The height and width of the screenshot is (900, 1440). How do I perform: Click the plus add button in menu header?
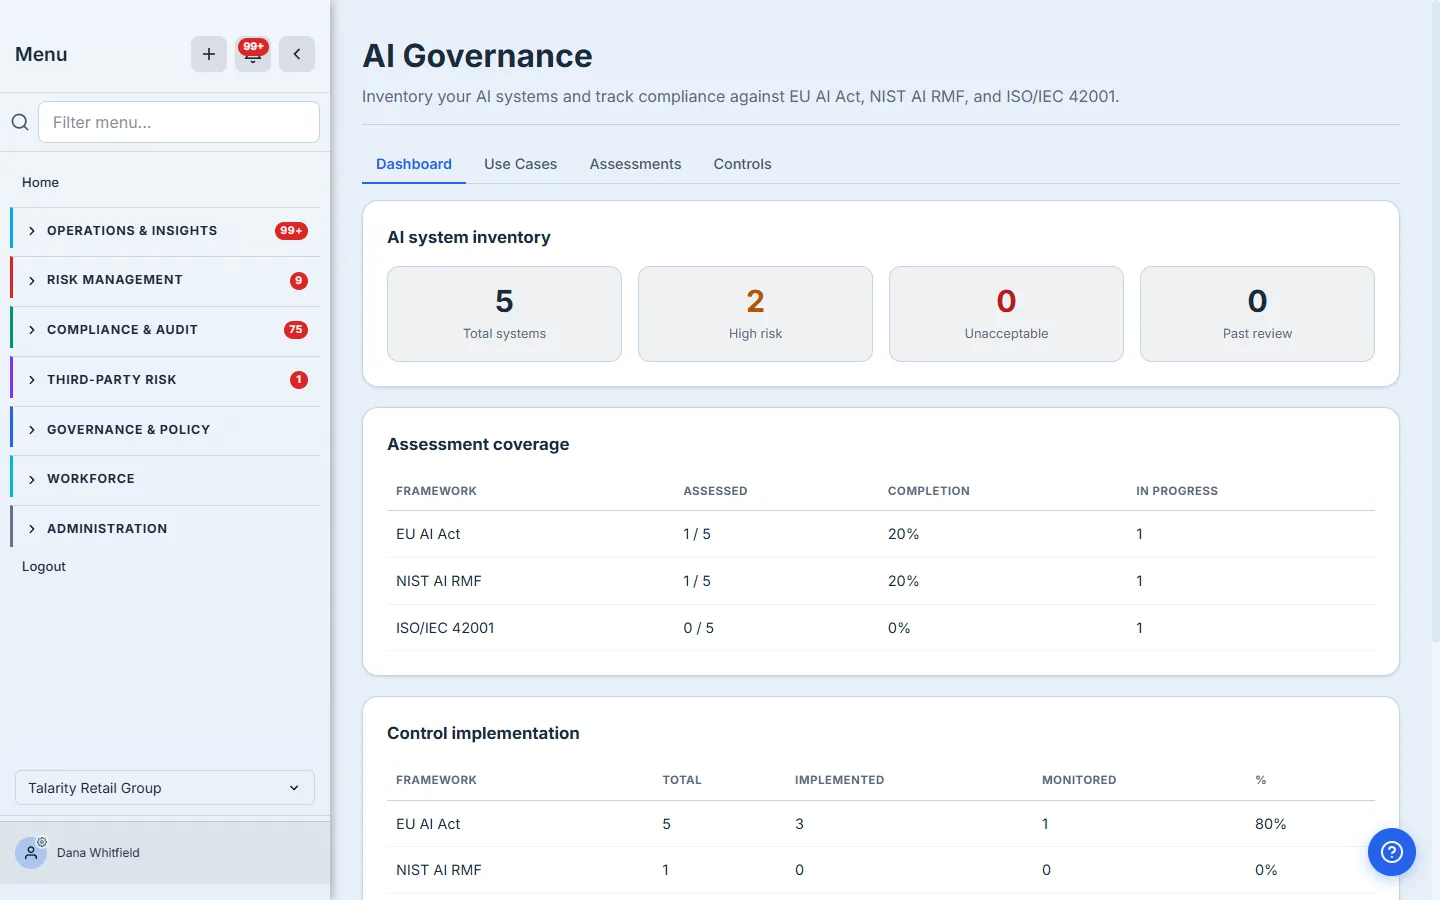point(209,54)
